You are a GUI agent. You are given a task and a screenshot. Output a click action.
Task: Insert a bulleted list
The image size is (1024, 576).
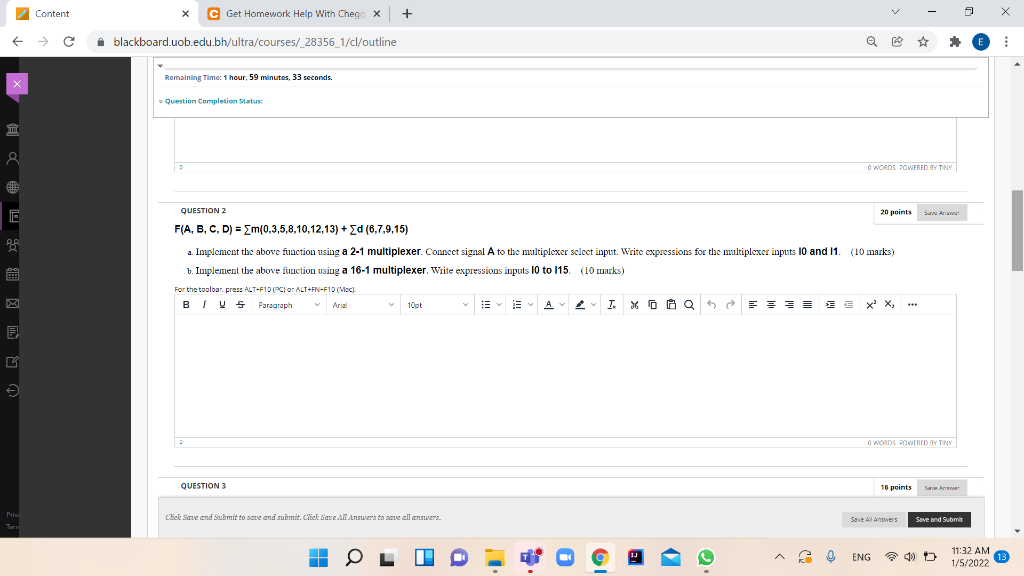coord(486,304)
